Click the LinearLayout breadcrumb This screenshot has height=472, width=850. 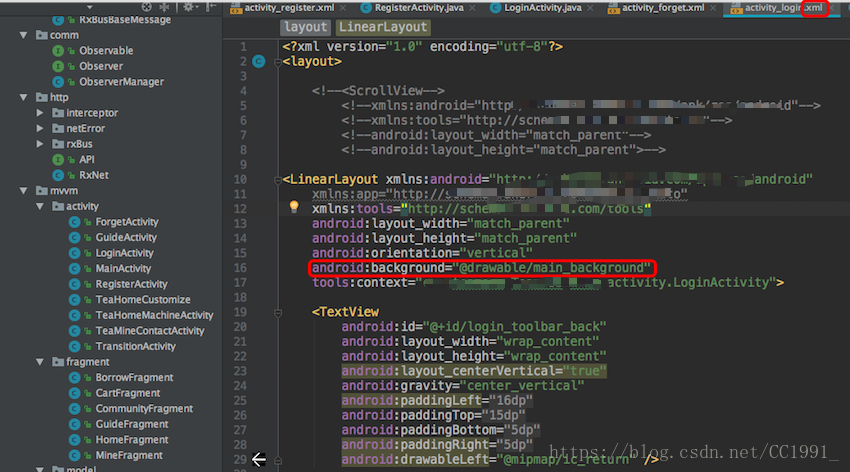(383, 27)
